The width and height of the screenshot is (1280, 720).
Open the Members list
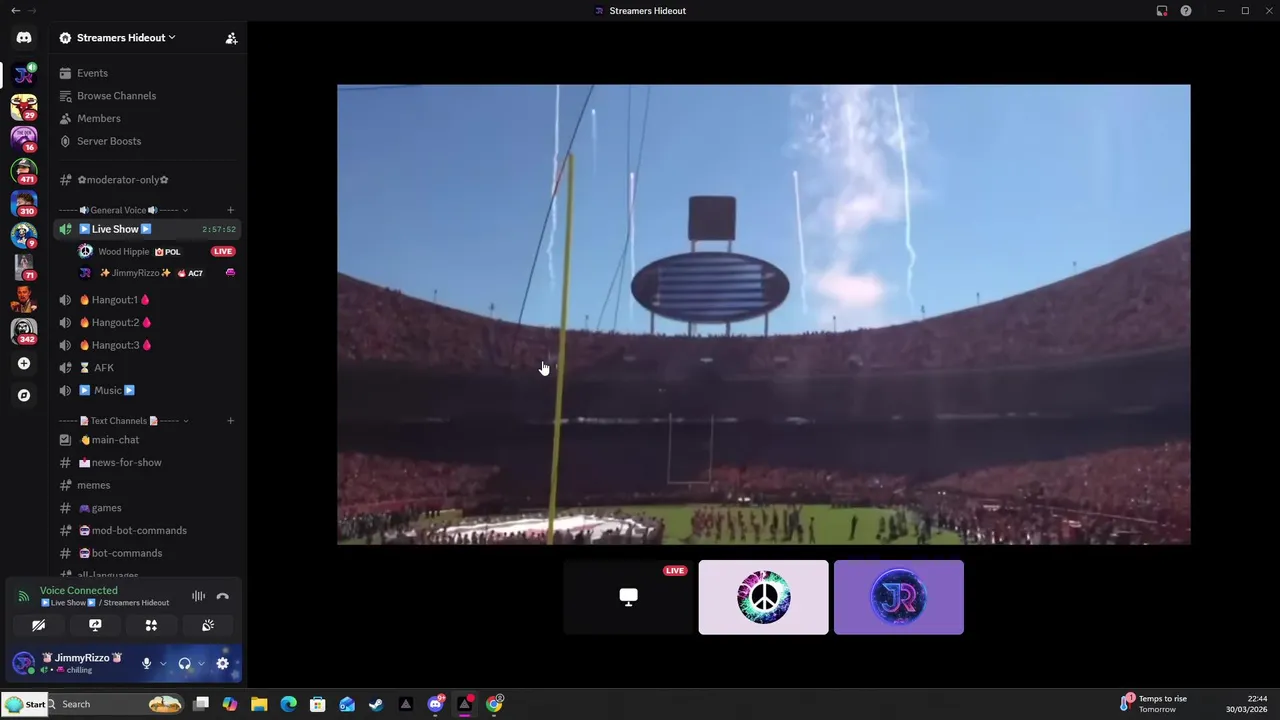98,118
